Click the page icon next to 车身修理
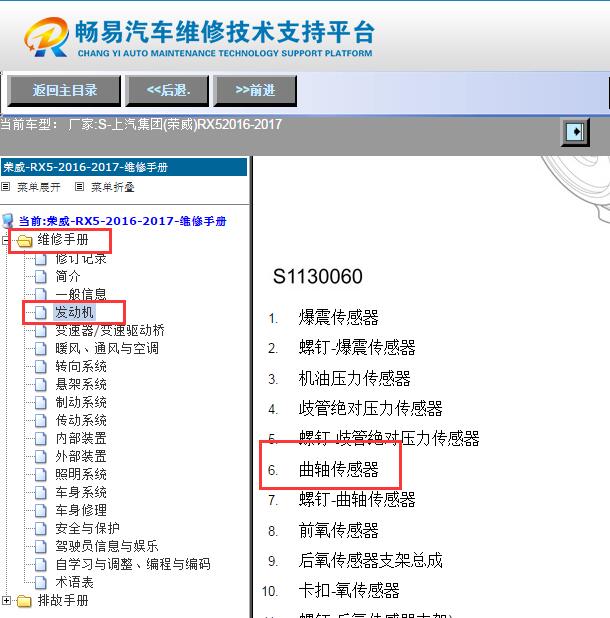This screenshot has width=610, height=618. [x=40, y=511]
